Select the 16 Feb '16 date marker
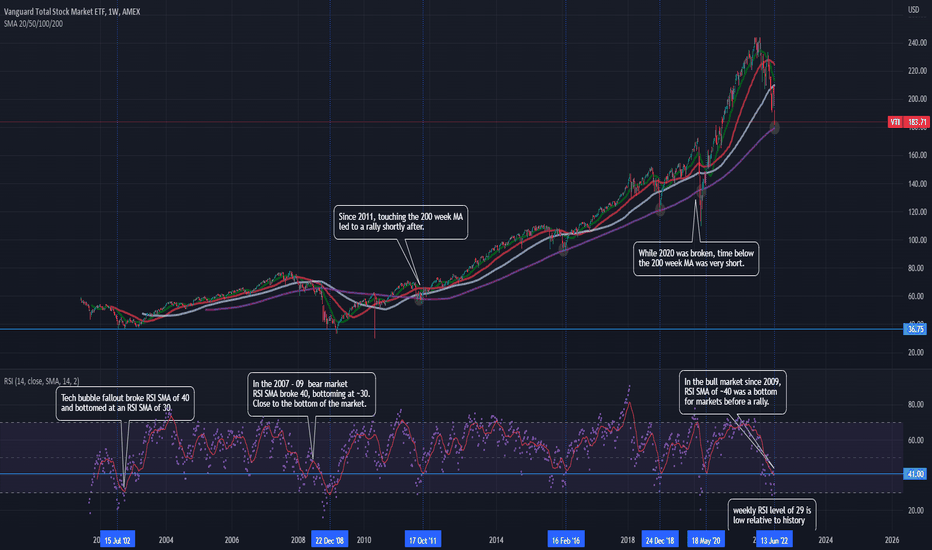932x550 pixels. pyautogui.click(x=565, y=540)
